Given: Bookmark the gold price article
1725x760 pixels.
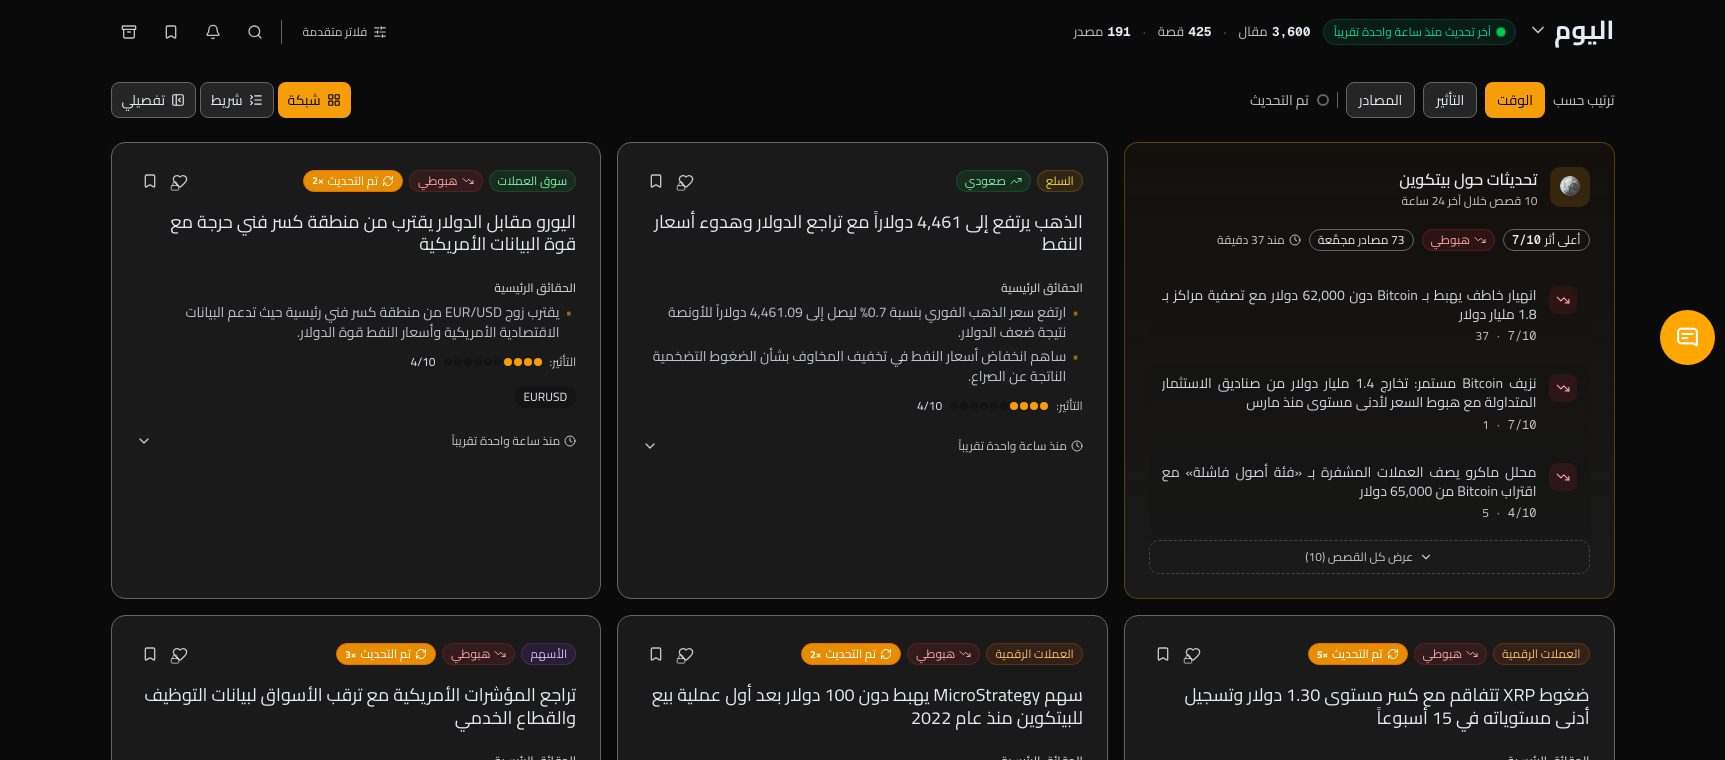Looking at the screenshot, I should (x=656, y=181).
